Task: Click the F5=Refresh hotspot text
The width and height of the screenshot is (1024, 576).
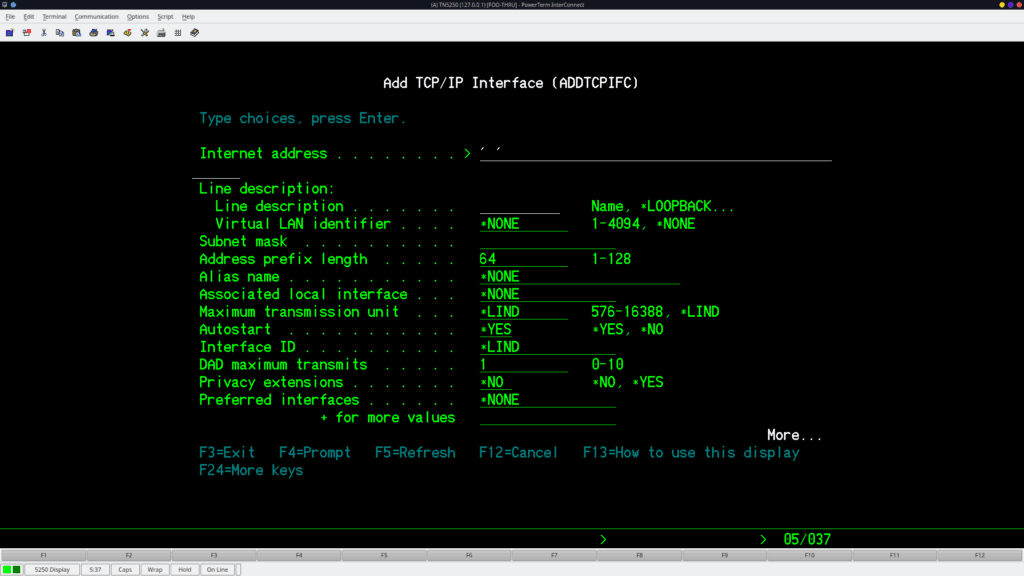Action: click(415, 453)
